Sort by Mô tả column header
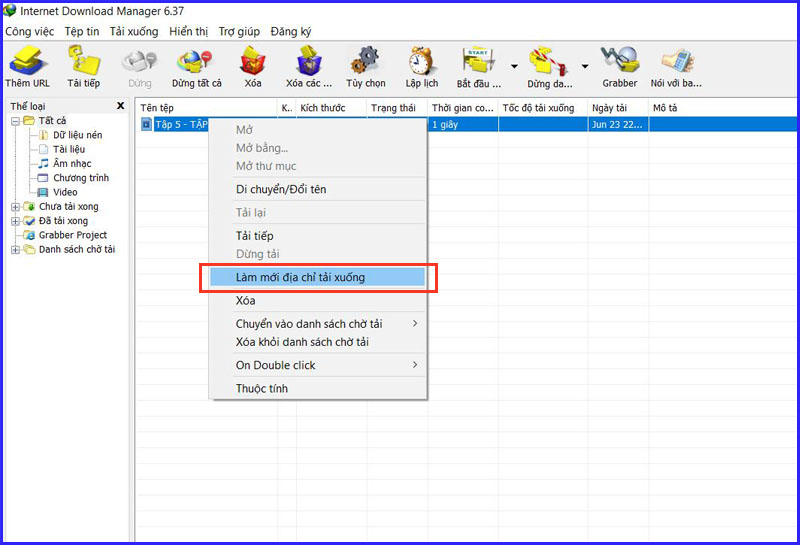This screenshot has width=800, height=545. [722, 108]
